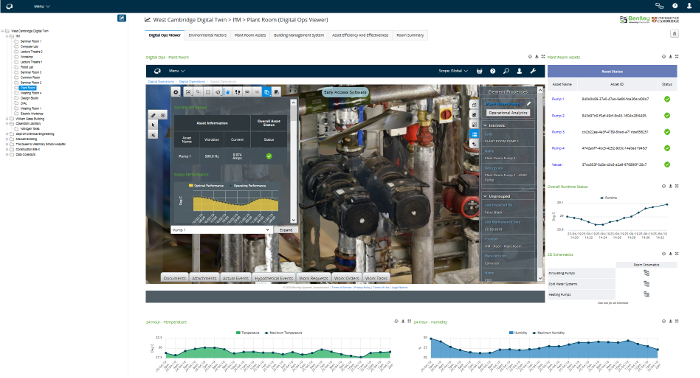The height and width of the screenshot is (378, 700).
Task: Click the pencil edit icon next to Plant Room Pump title
Action: click(x=529, y=104)
